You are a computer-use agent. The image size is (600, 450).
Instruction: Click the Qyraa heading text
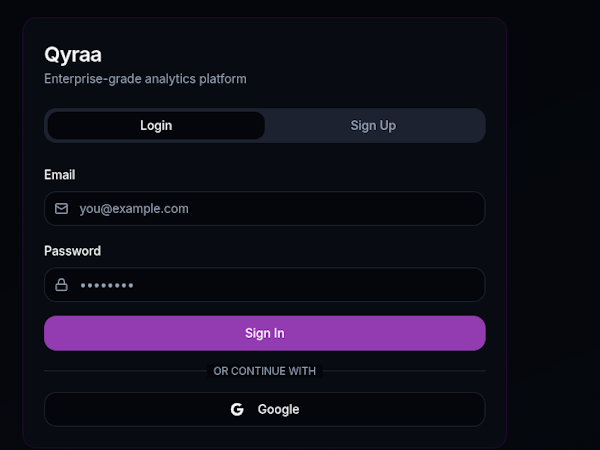click(x=73, y=55)
